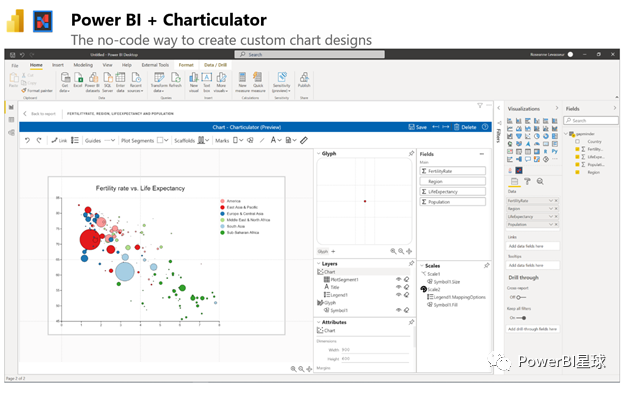This screenshot has width=634, height=393.
Task: Click the Eraser icon in chart toolbar
Action: pos(304,140)
